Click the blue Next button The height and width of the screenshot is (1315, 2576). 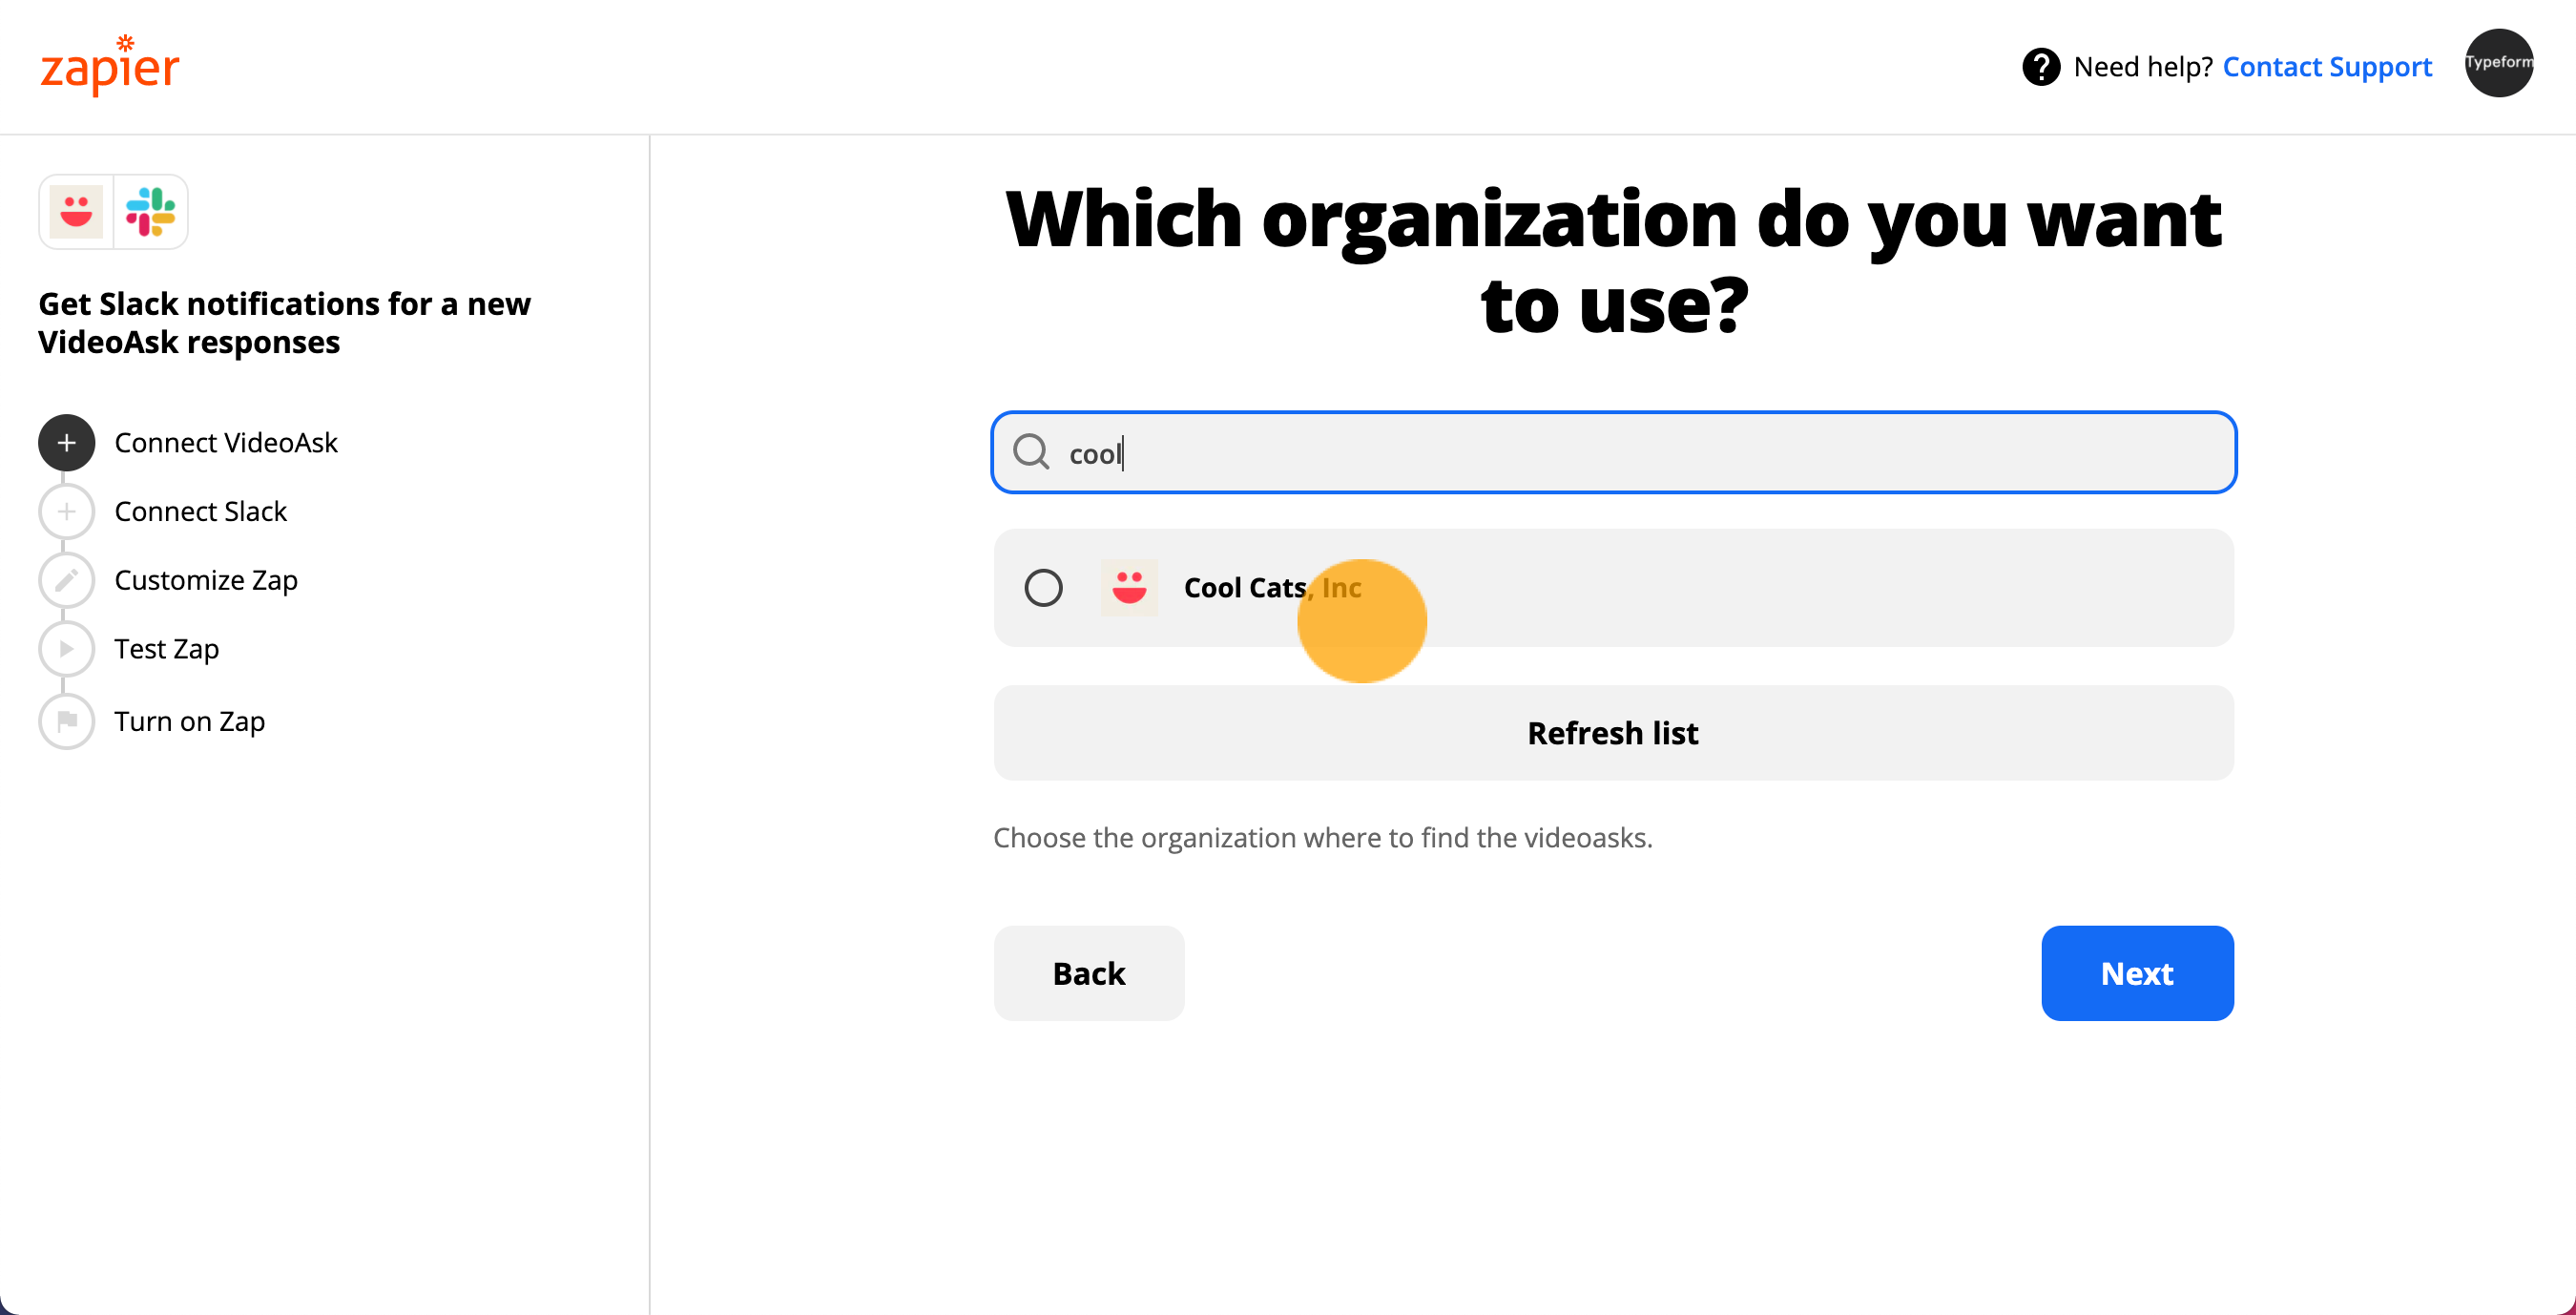click(2137, 973)
